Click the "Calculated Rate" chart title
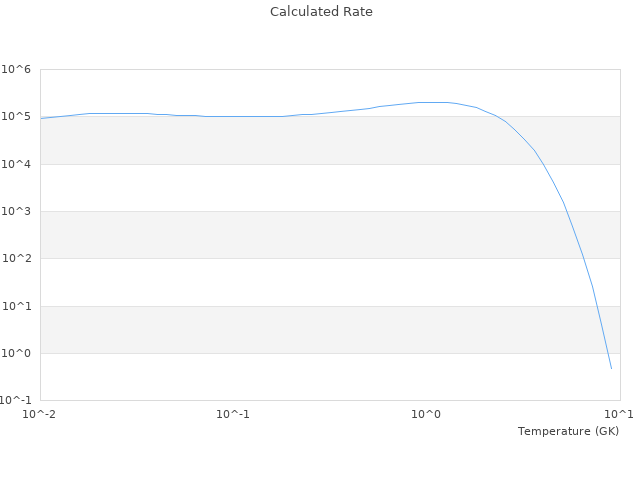 click(x=321, y=12)
